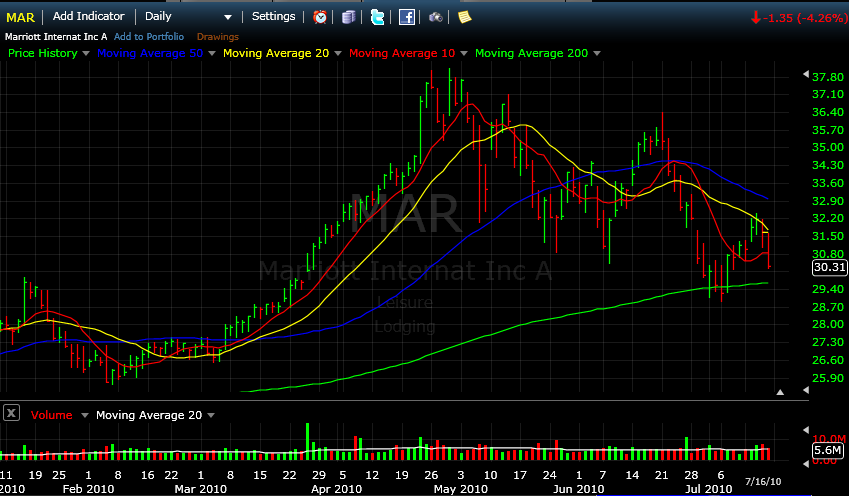The height and width of the screenshot is (496, 849).
Task: Click the database stack icon
Action: pos(349,17)
